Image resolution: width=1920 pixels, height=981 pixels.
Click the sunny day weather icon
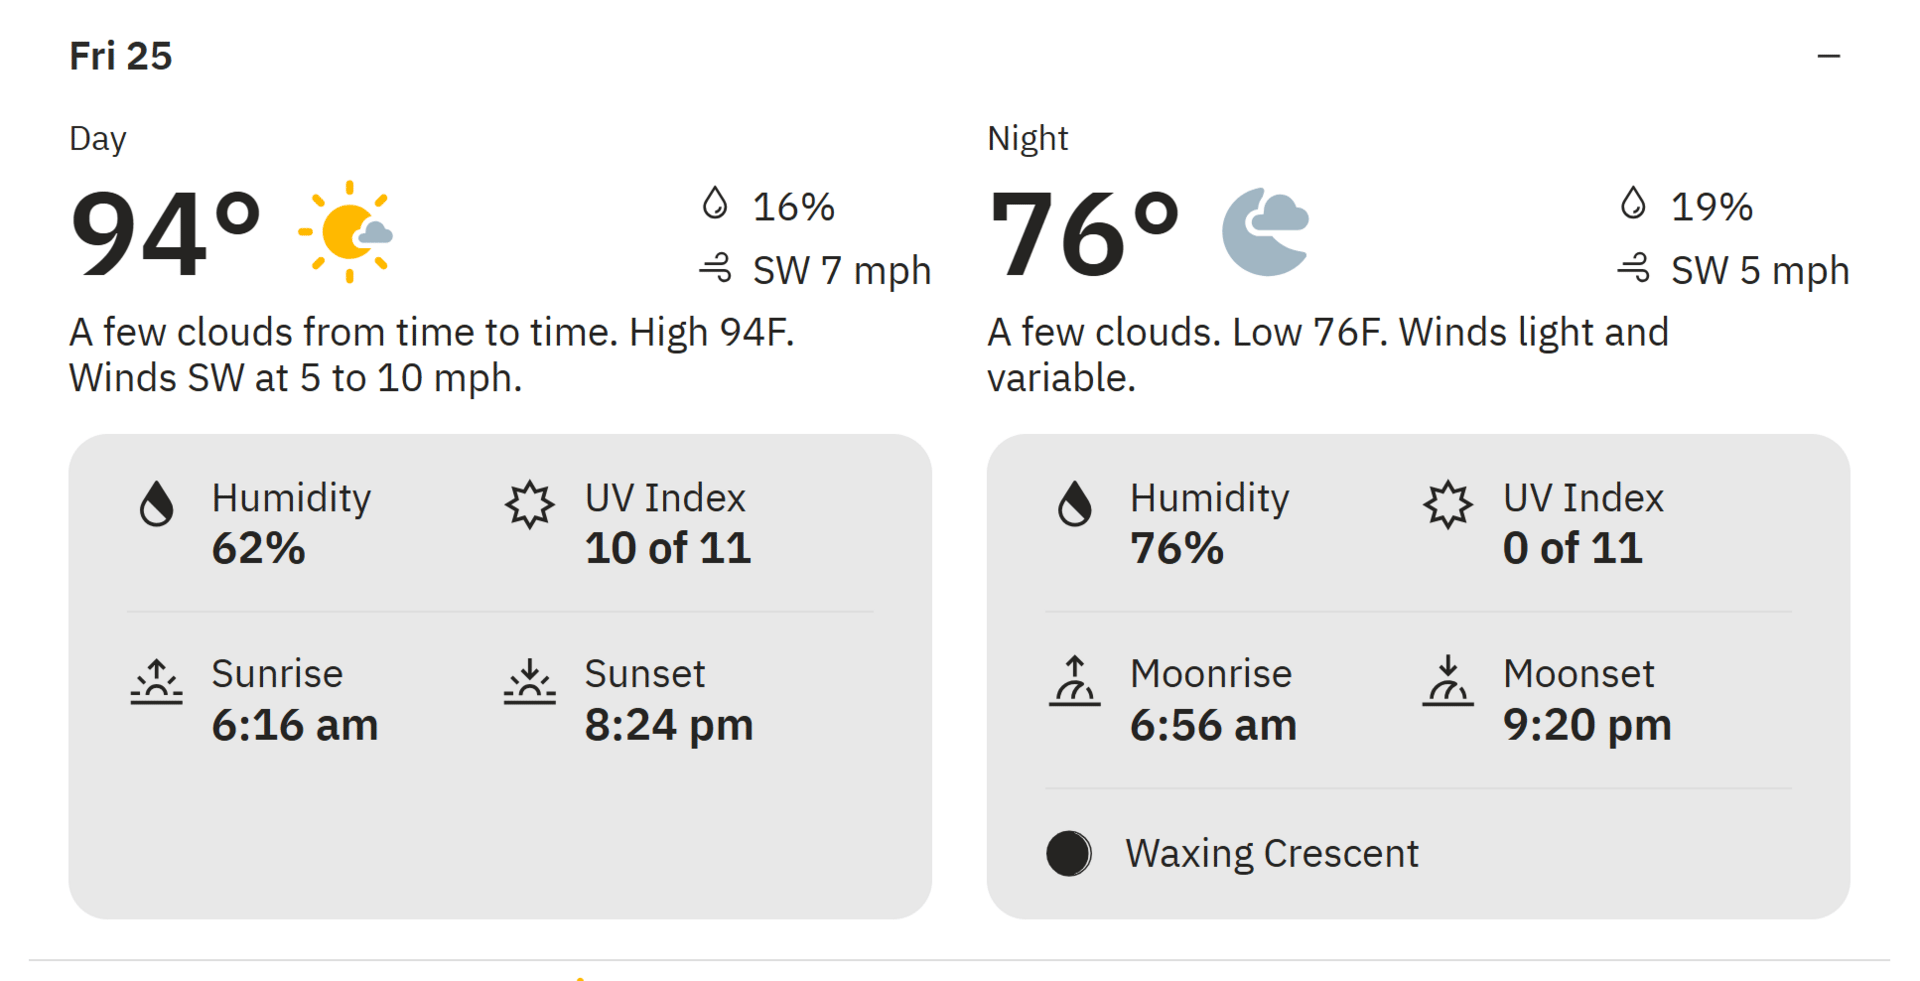pyautogui.click(x=347, y=232)
